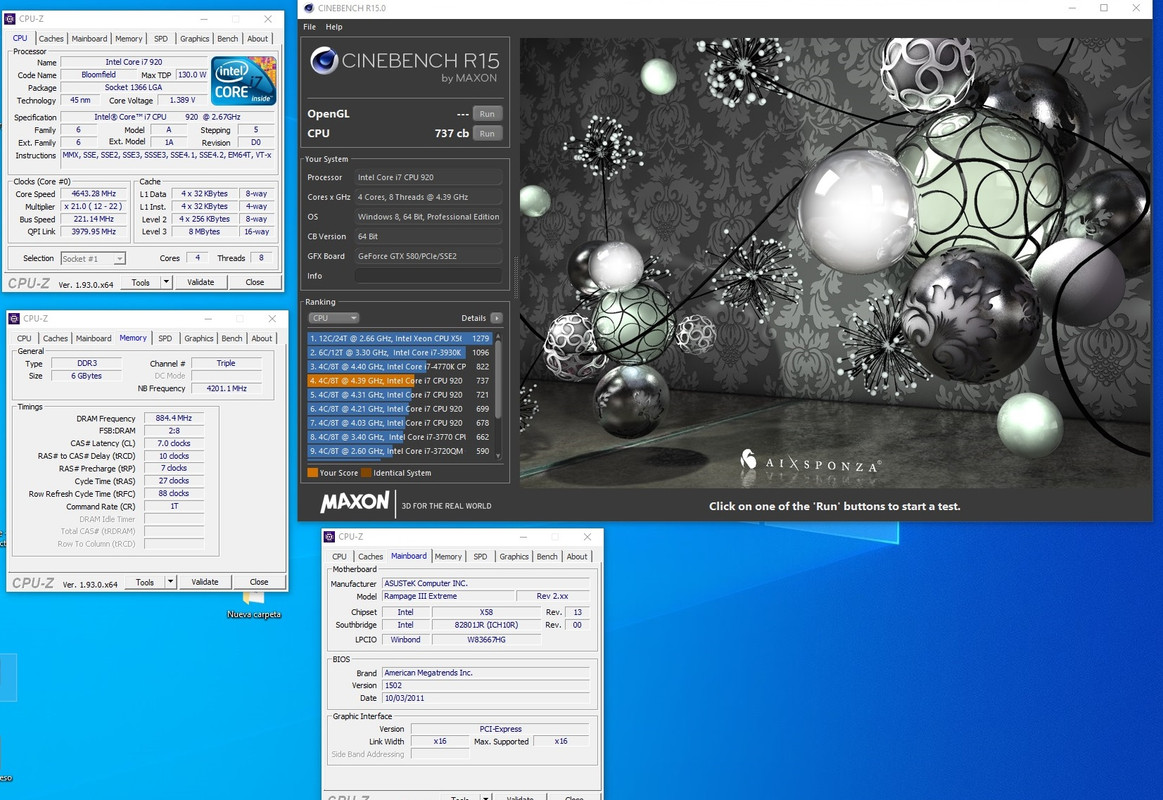Click Rampage III Extreme model field

448,596
